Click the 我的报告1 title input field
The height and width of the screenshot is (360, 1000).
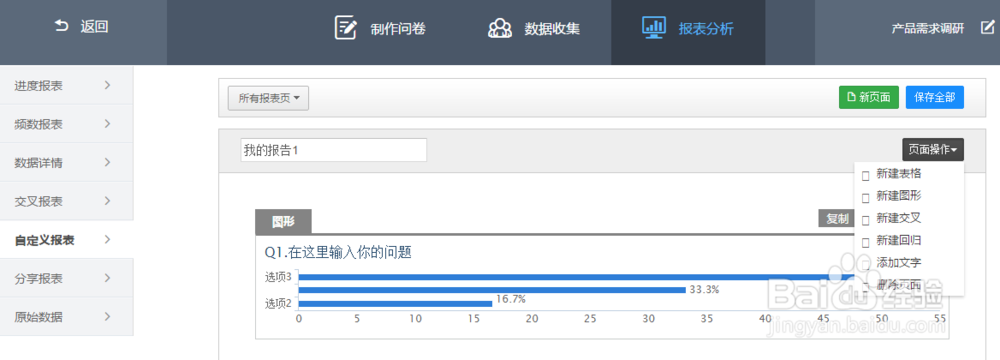[x=334, y=150]
